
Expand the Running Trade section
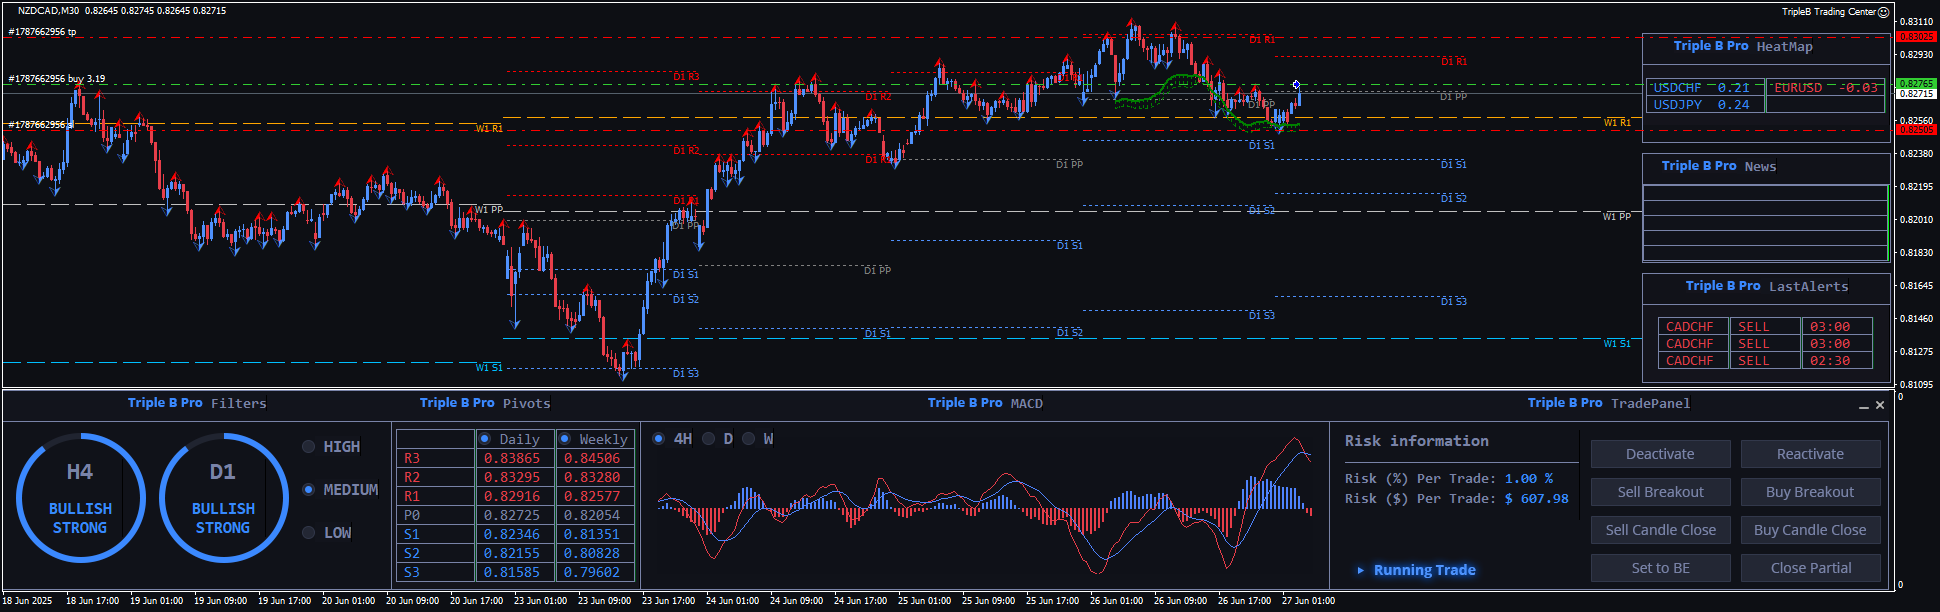point(1415,570)
